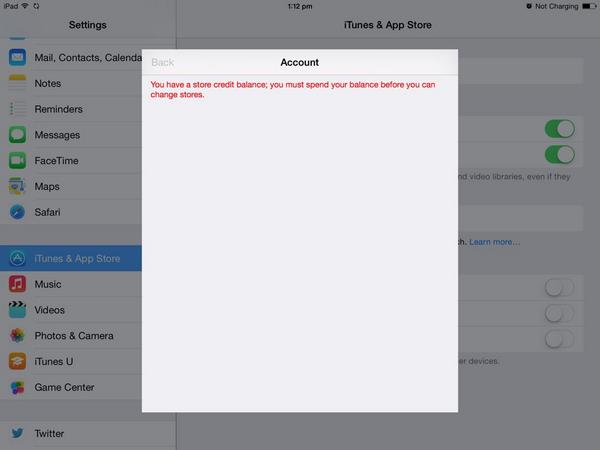
Task: Open Photos & Camera settings
Action: point(71,336)
